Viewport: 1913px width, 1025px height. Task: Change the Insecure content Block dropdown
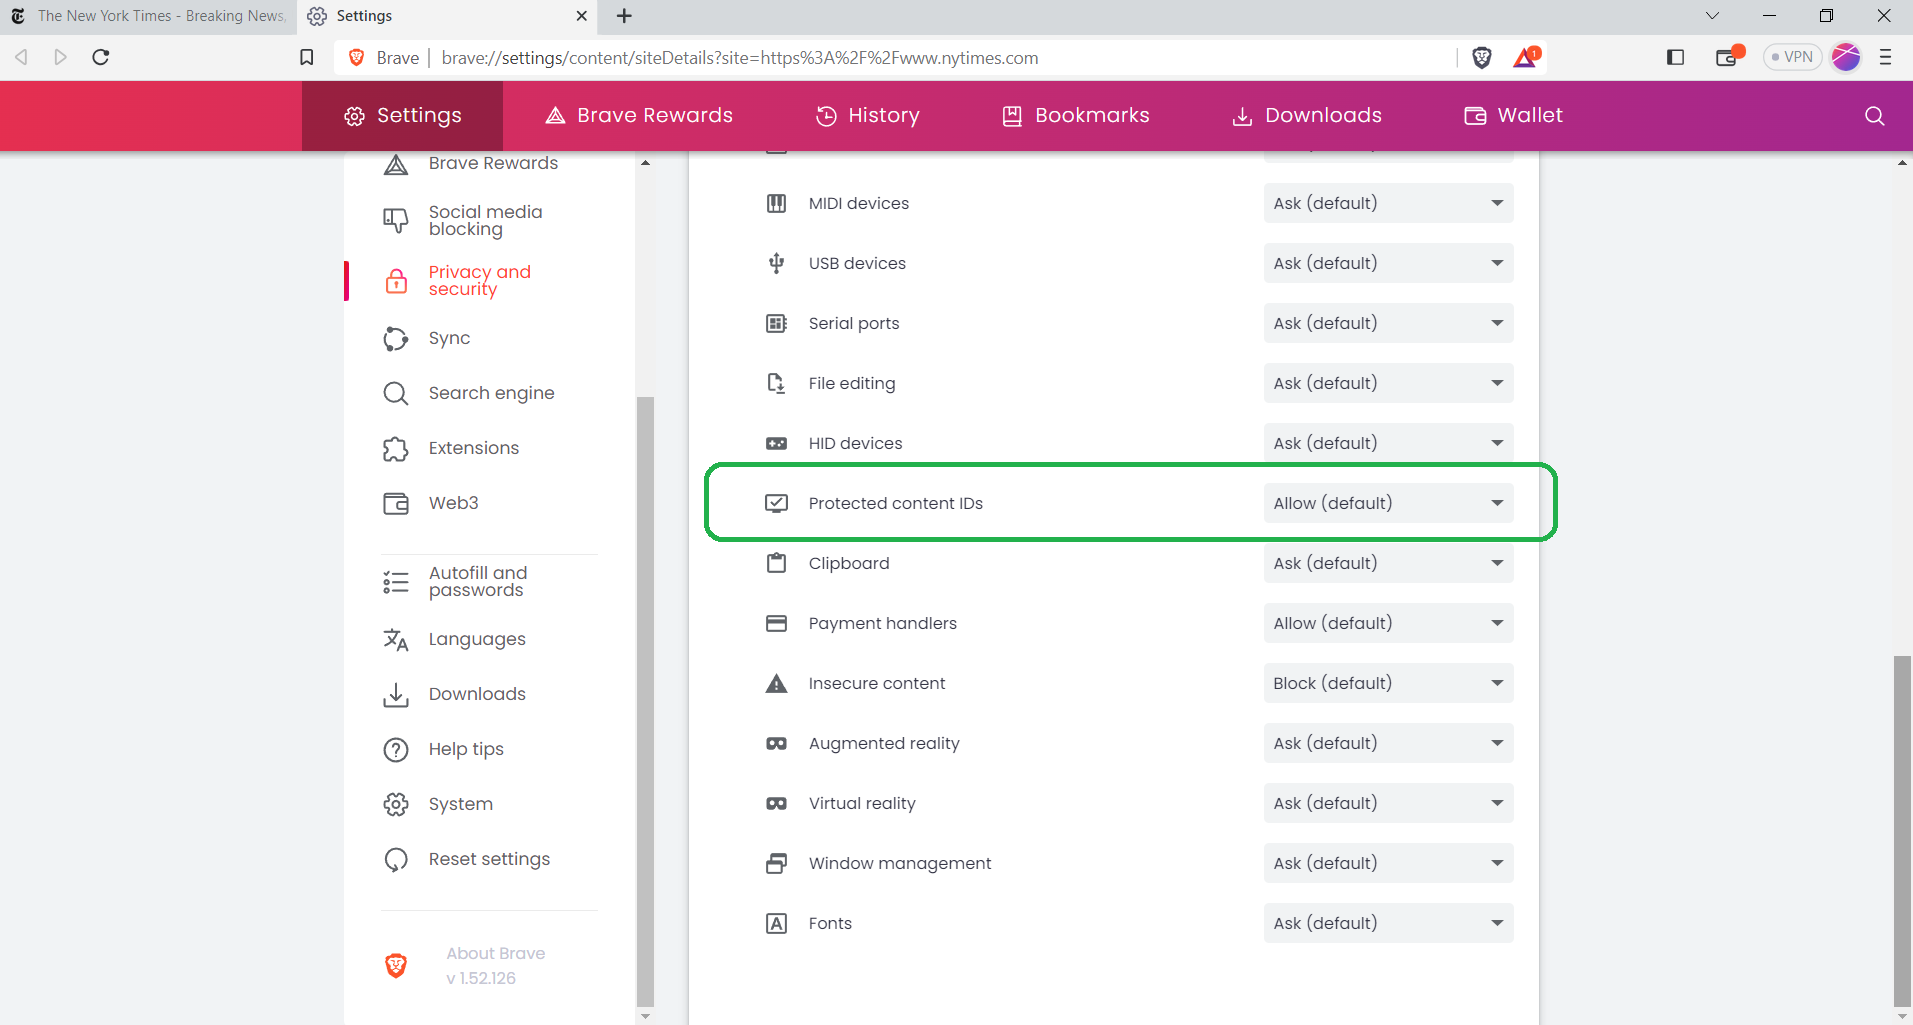pyautogui.click(x=1387, y=683)
